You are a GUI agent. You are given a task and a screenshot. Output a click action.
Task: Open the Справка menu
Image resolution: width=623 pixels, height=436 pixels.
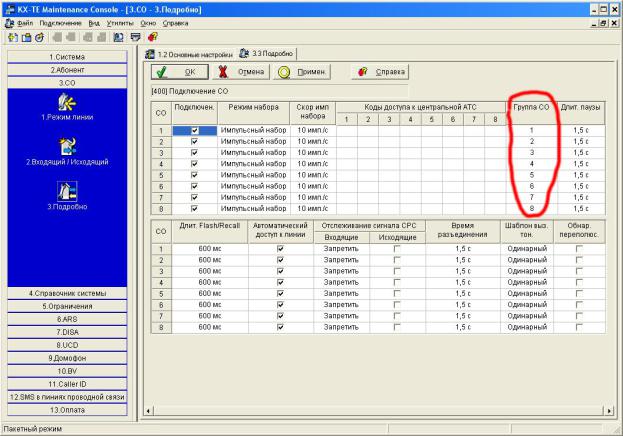click(175, 23)
